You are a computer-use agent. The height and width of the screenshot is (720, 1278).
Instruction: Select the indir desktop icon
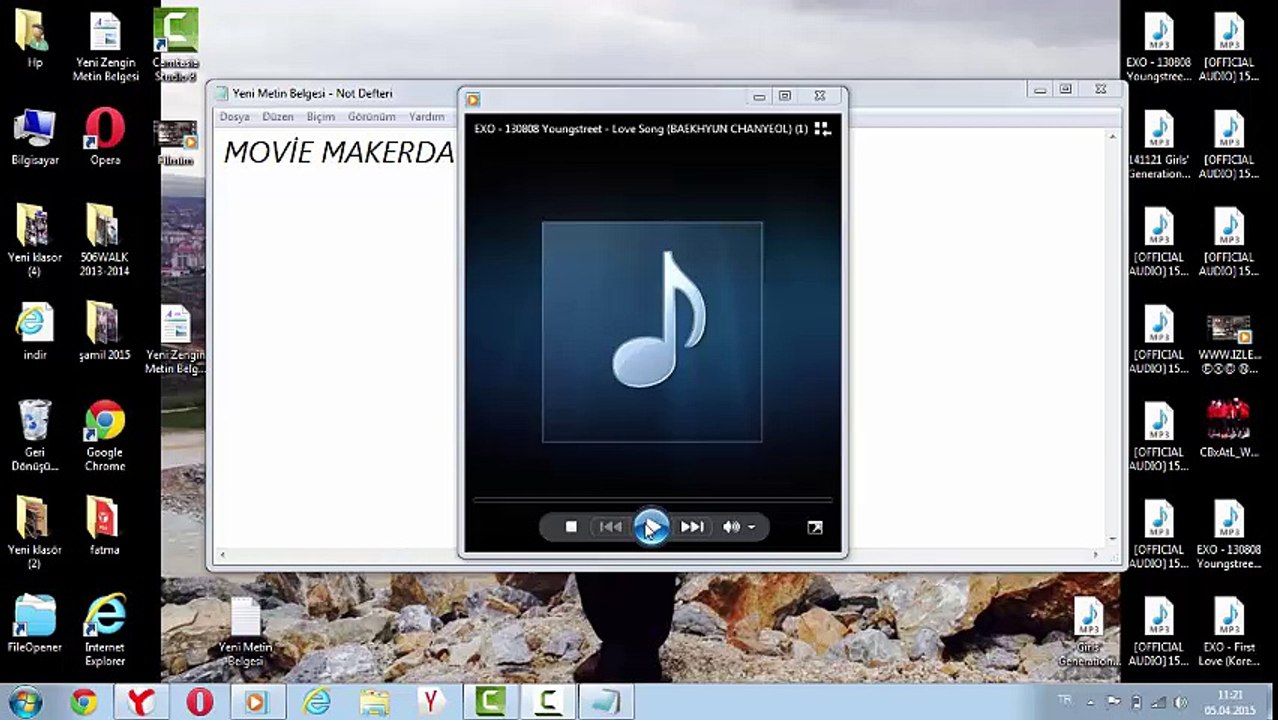coord(35,333)
